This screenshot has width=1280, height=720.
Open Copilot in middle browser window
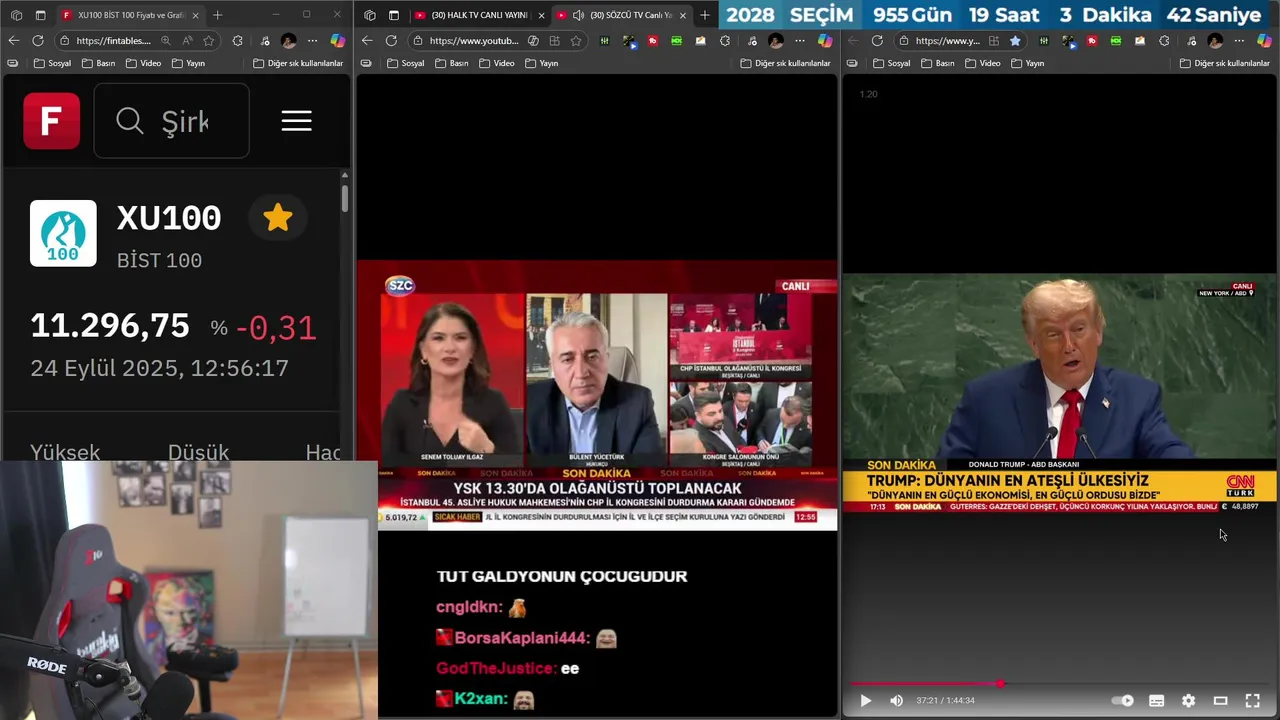(824, 40)
